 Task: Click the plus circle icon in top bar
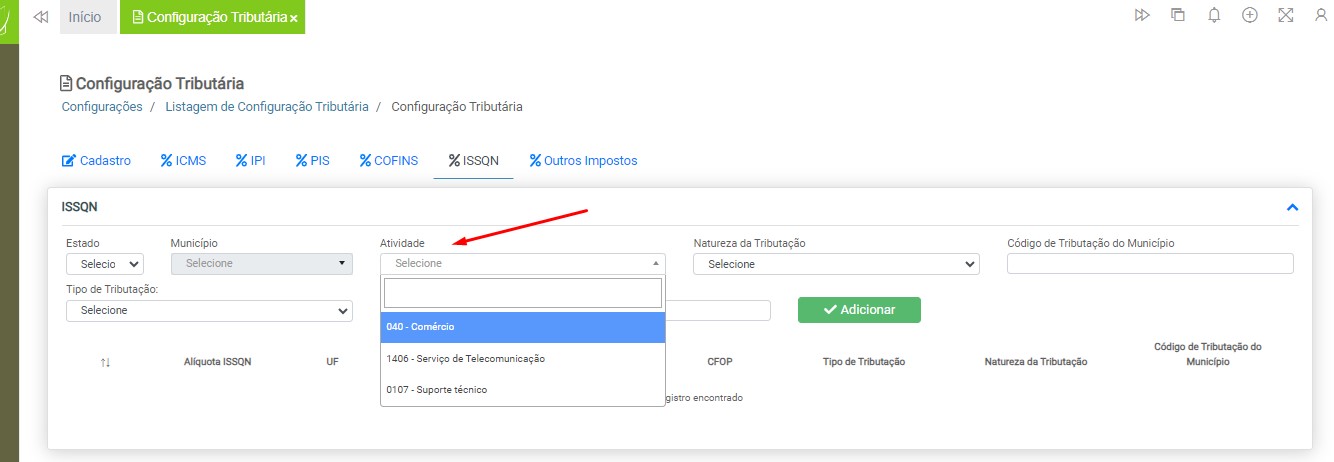(x=1249, y=15)
